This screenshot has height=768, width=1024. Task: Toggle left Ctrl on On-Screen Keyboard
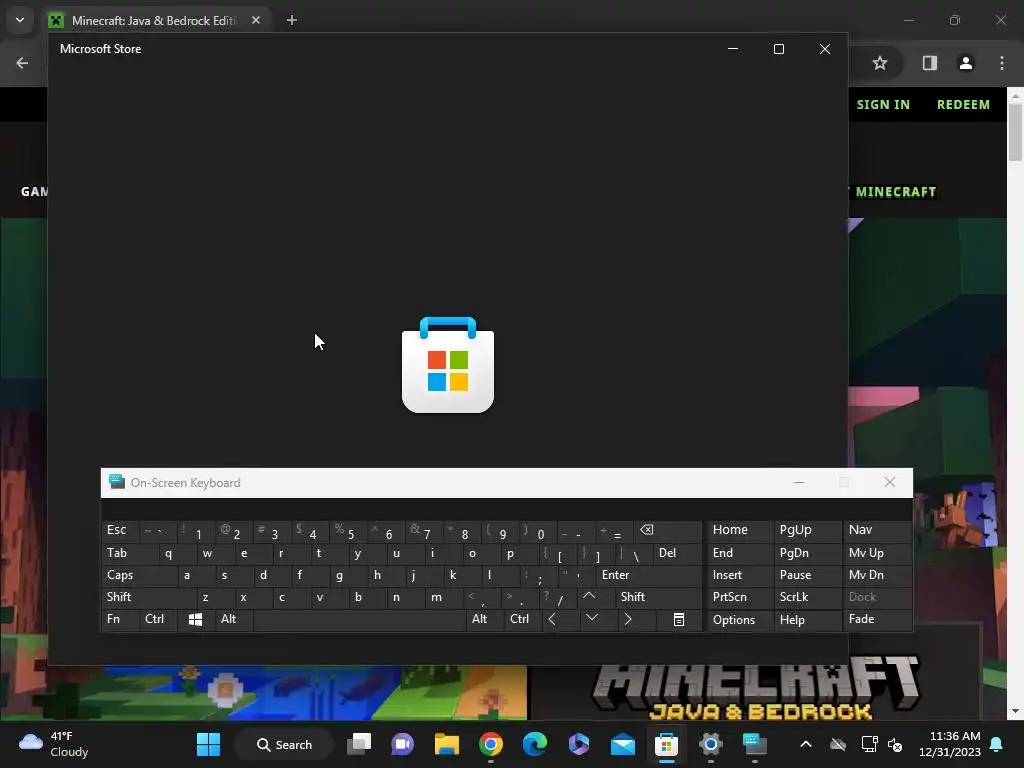point(157,619)
